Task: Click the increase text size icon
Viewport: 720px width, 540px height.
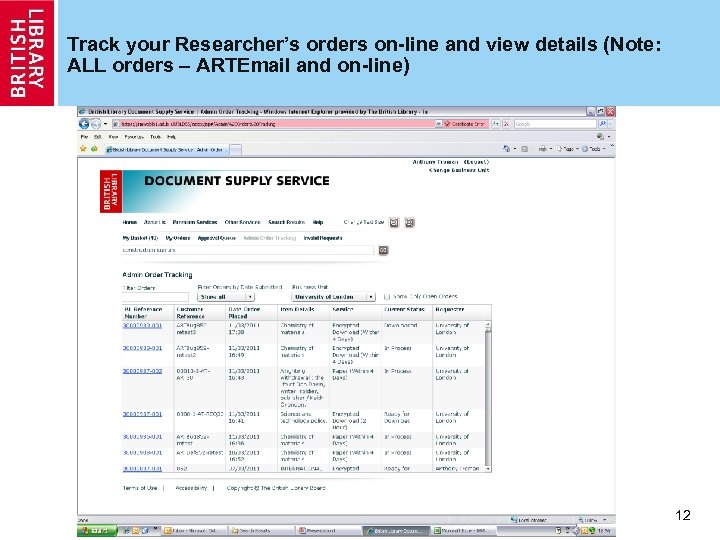Action: [x=410, y=223]
